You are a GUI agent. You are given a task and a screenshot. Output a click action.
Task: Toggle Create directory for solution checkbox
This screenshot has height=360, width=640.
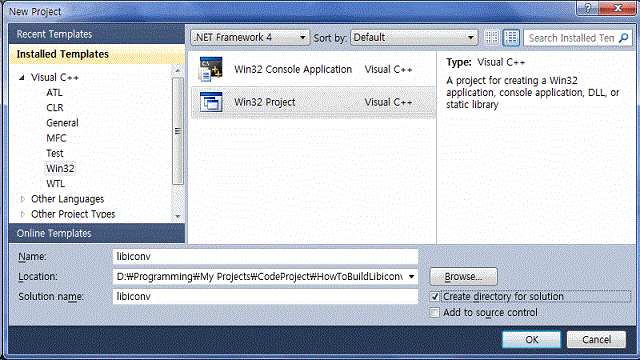tap(435, 296)
